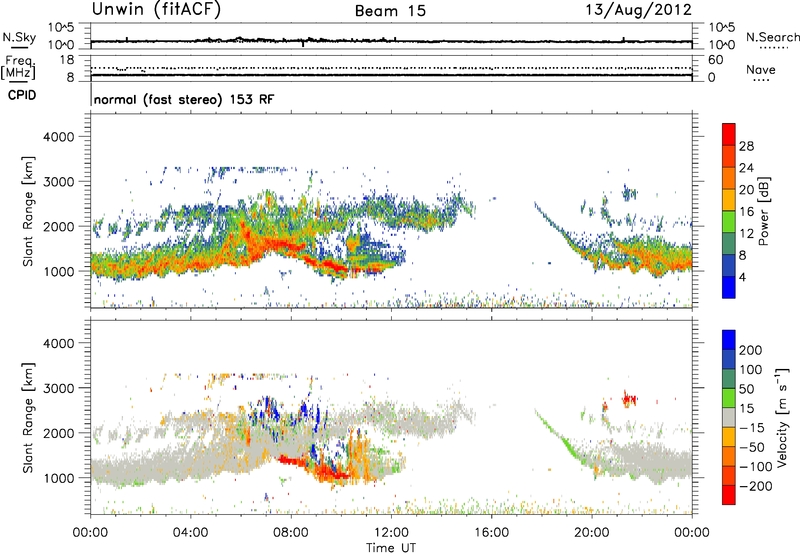Click the blue bottom of power colorbar
800x554 pixels.
pyautogui.click(x=729, y=287)
